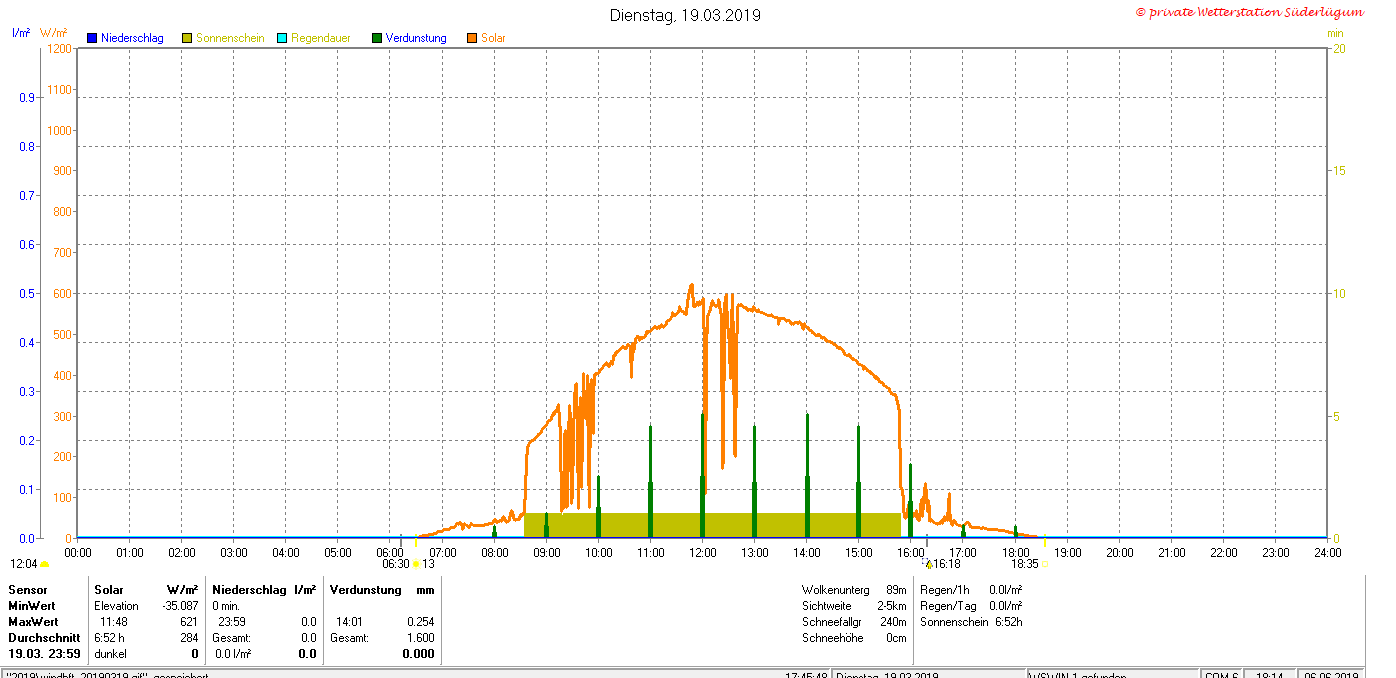Image resolution: width=1396 pixels, height=678 pixels.
Task: Click the 12:00 label on the time axis
Action: pyautogui.click(x=702, y=552)
